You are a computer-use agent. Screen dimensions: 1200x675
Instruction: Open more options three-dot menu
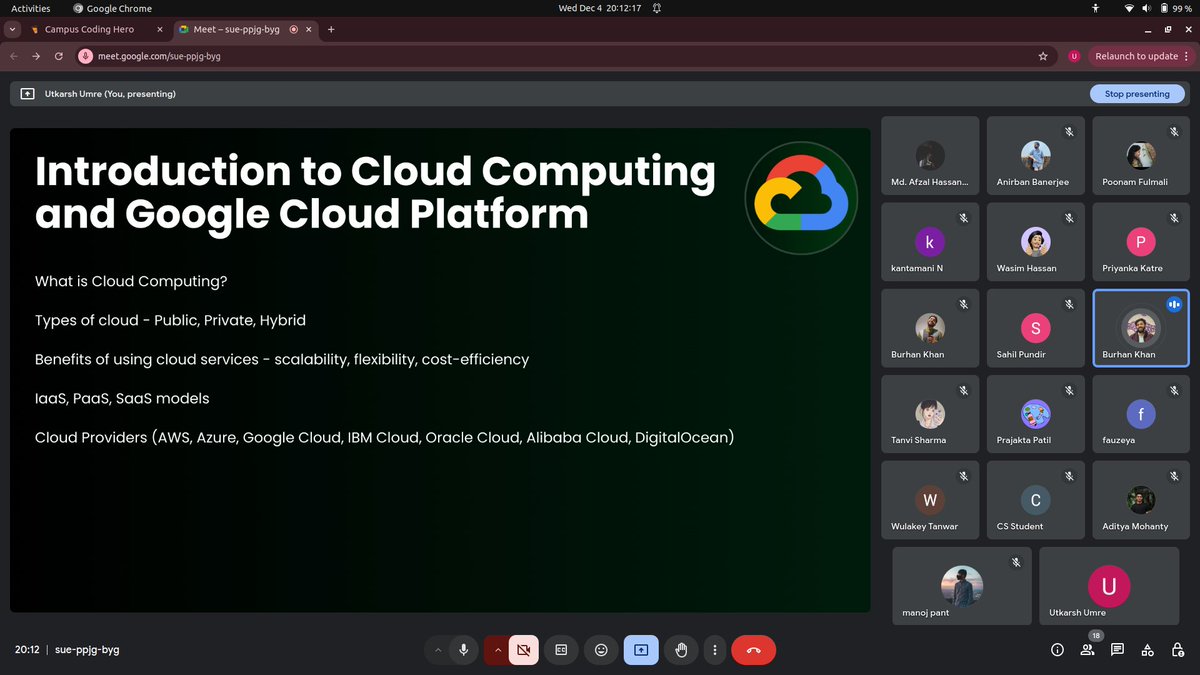714,650
